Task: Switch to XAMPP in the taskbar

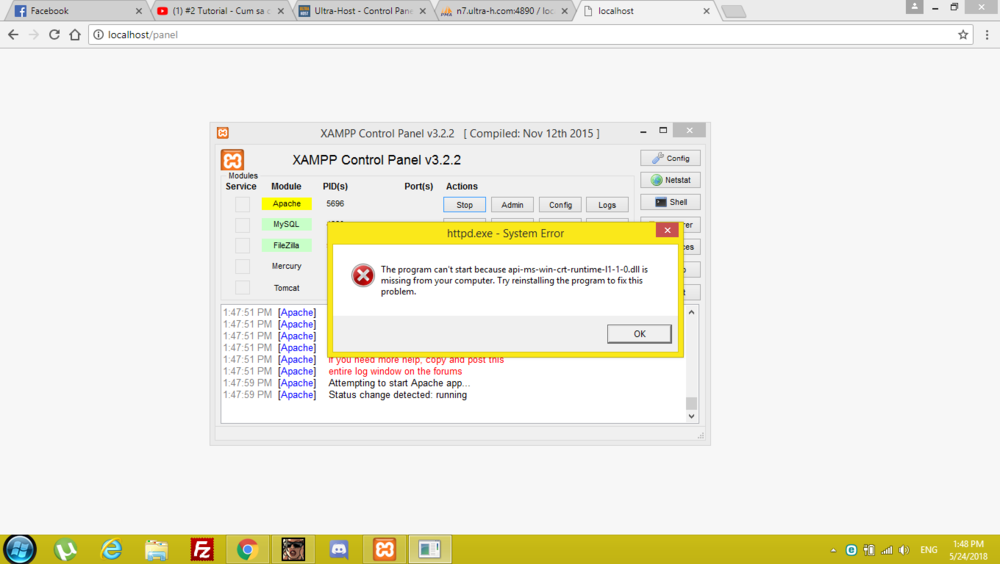Action: point(385,549)
